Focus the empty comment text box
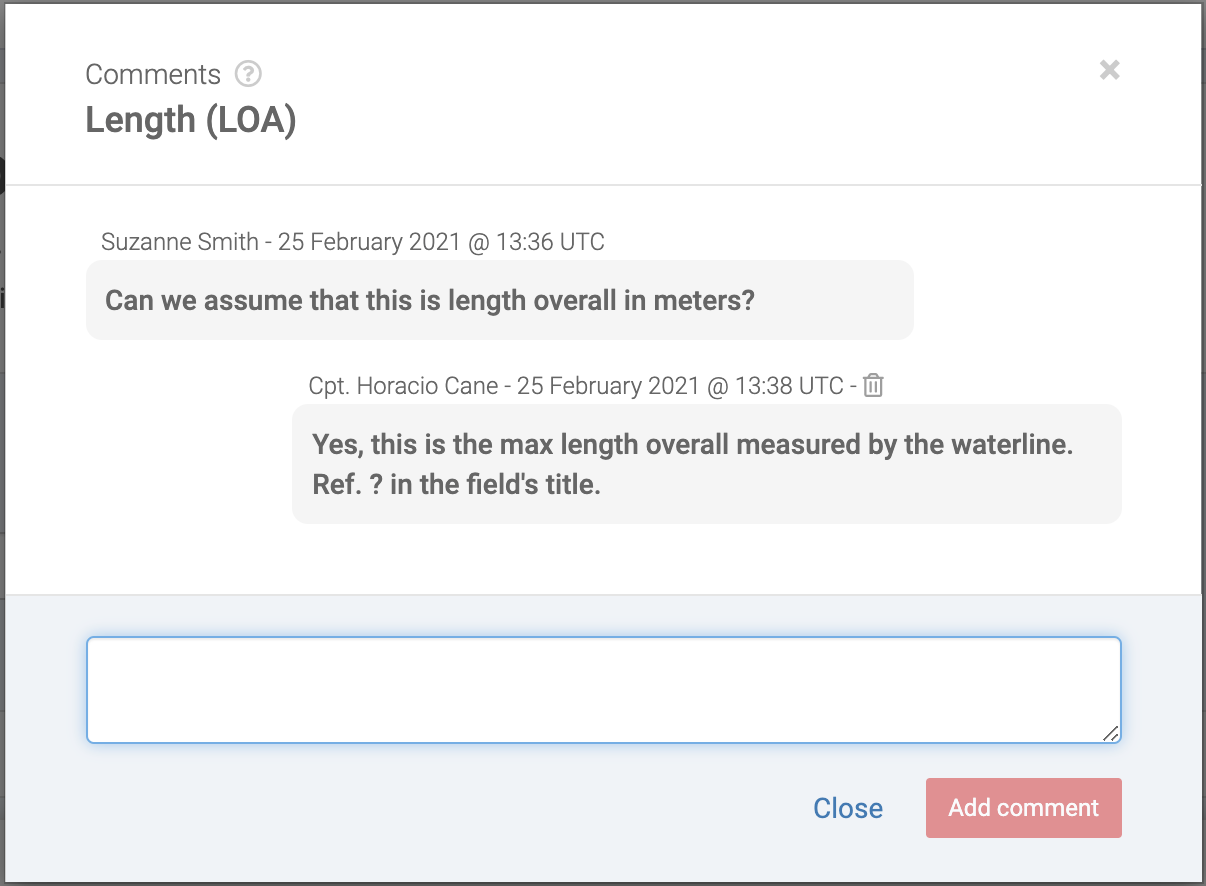Image resolution: width=1206 pixels, height=886 pixels. [x=603, y=690]
